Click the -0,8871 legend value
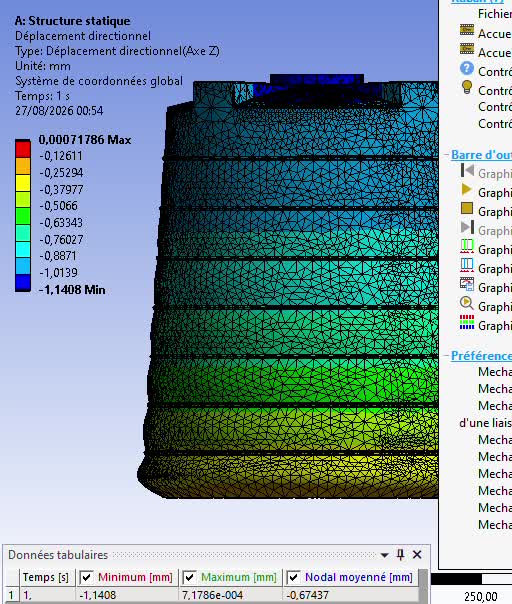Screen dimensions: 512x604 58,256
